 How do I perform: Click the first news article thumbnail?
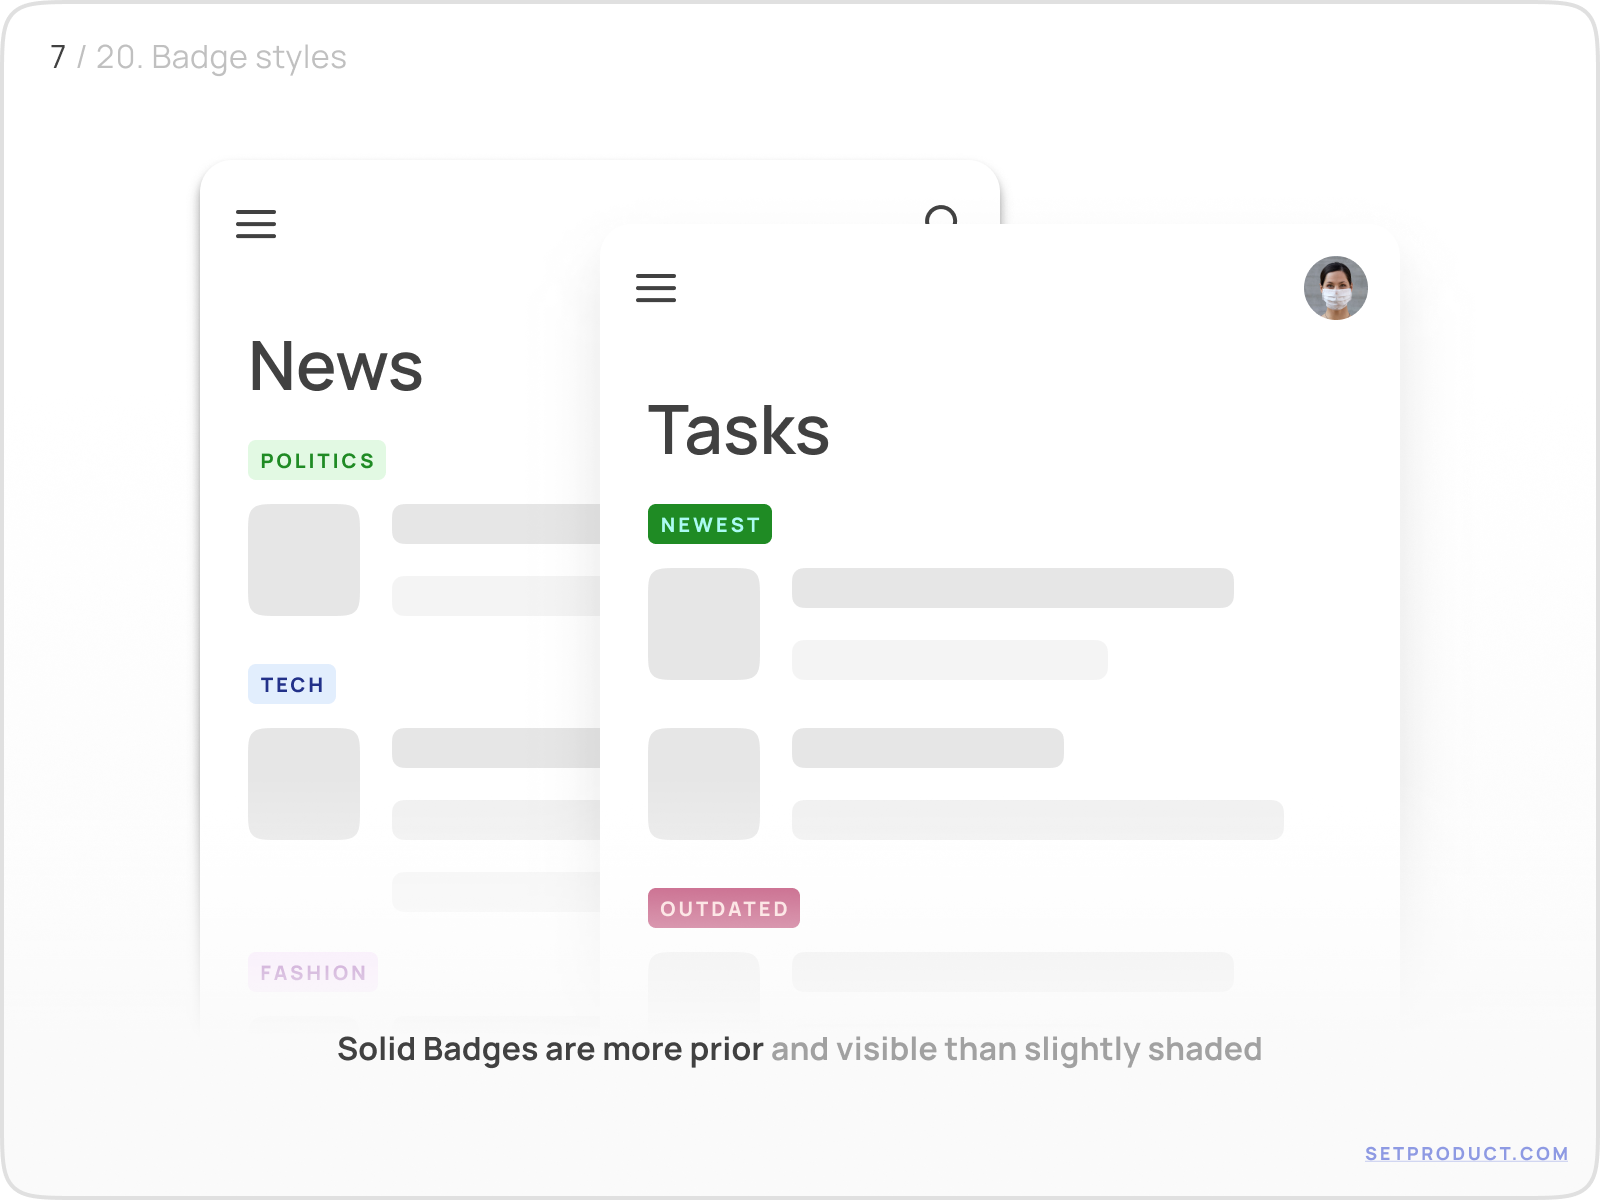(304, 560)
